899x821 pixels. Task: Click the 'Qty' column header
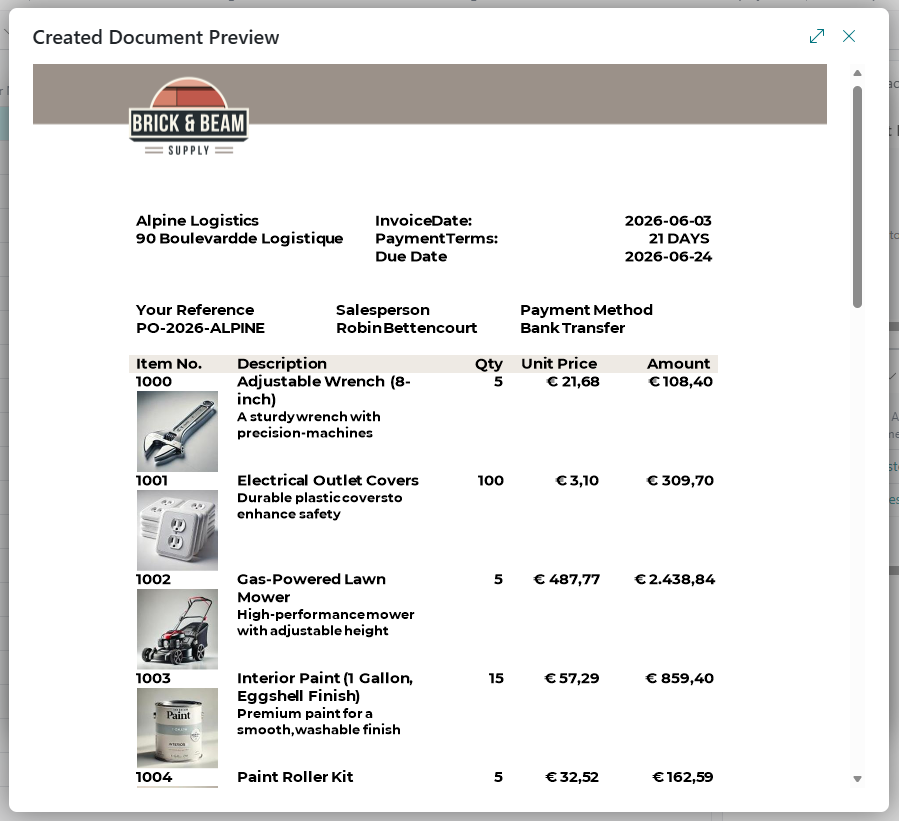[x=488, y=364]
